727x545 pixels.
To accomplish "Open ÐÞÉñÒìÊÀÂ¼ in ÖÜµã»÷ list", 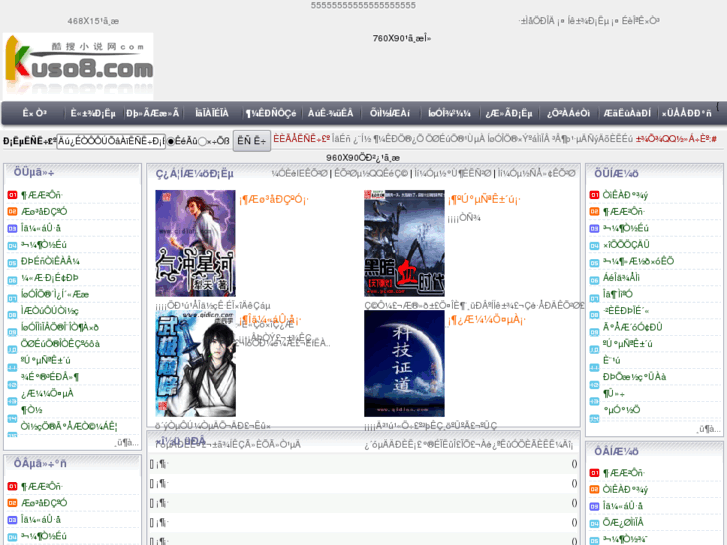I will pos(50,262).
